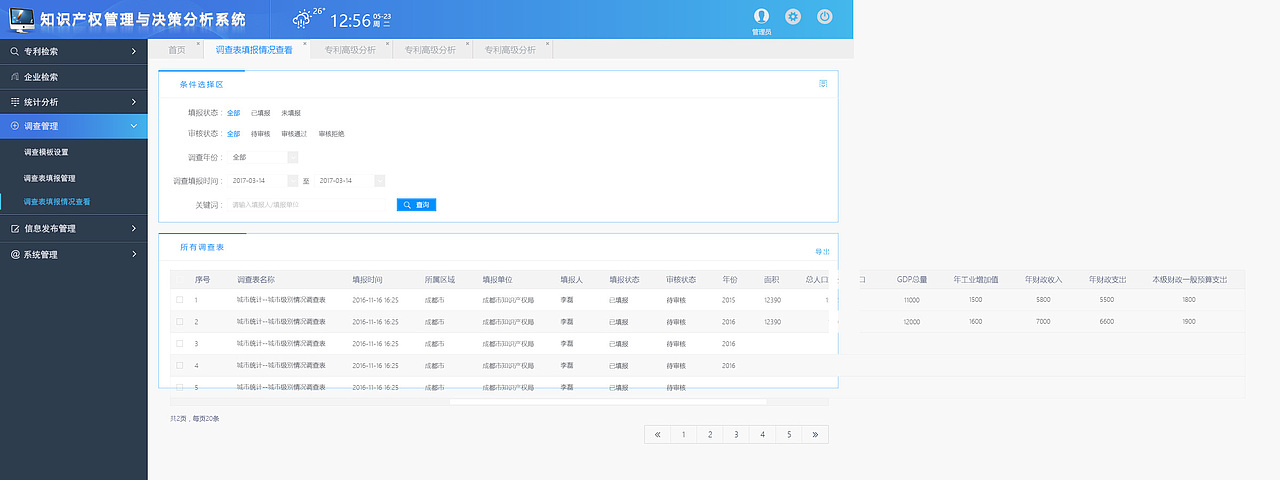Open the end date picker dropdown arrow
Image resolution: width=1280 pixels, height=480 pixels.
(379, 181)
